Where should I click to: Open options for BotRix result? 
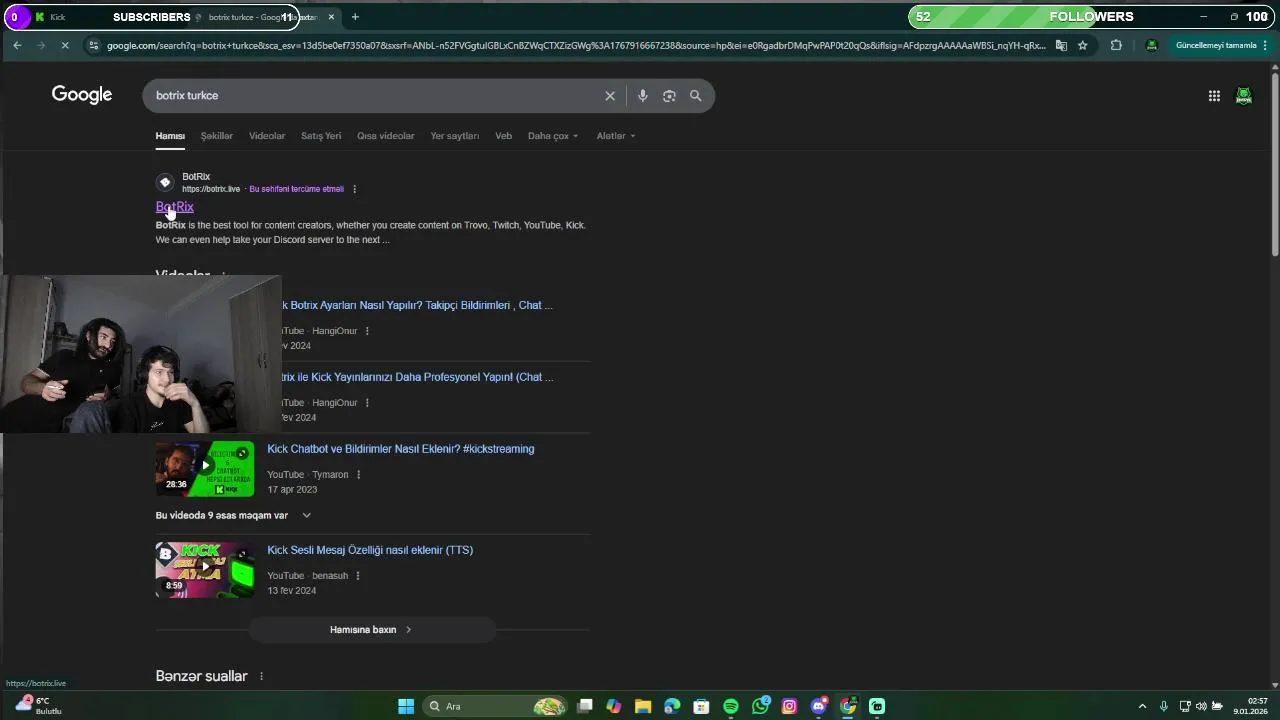(x=354, y=189)
